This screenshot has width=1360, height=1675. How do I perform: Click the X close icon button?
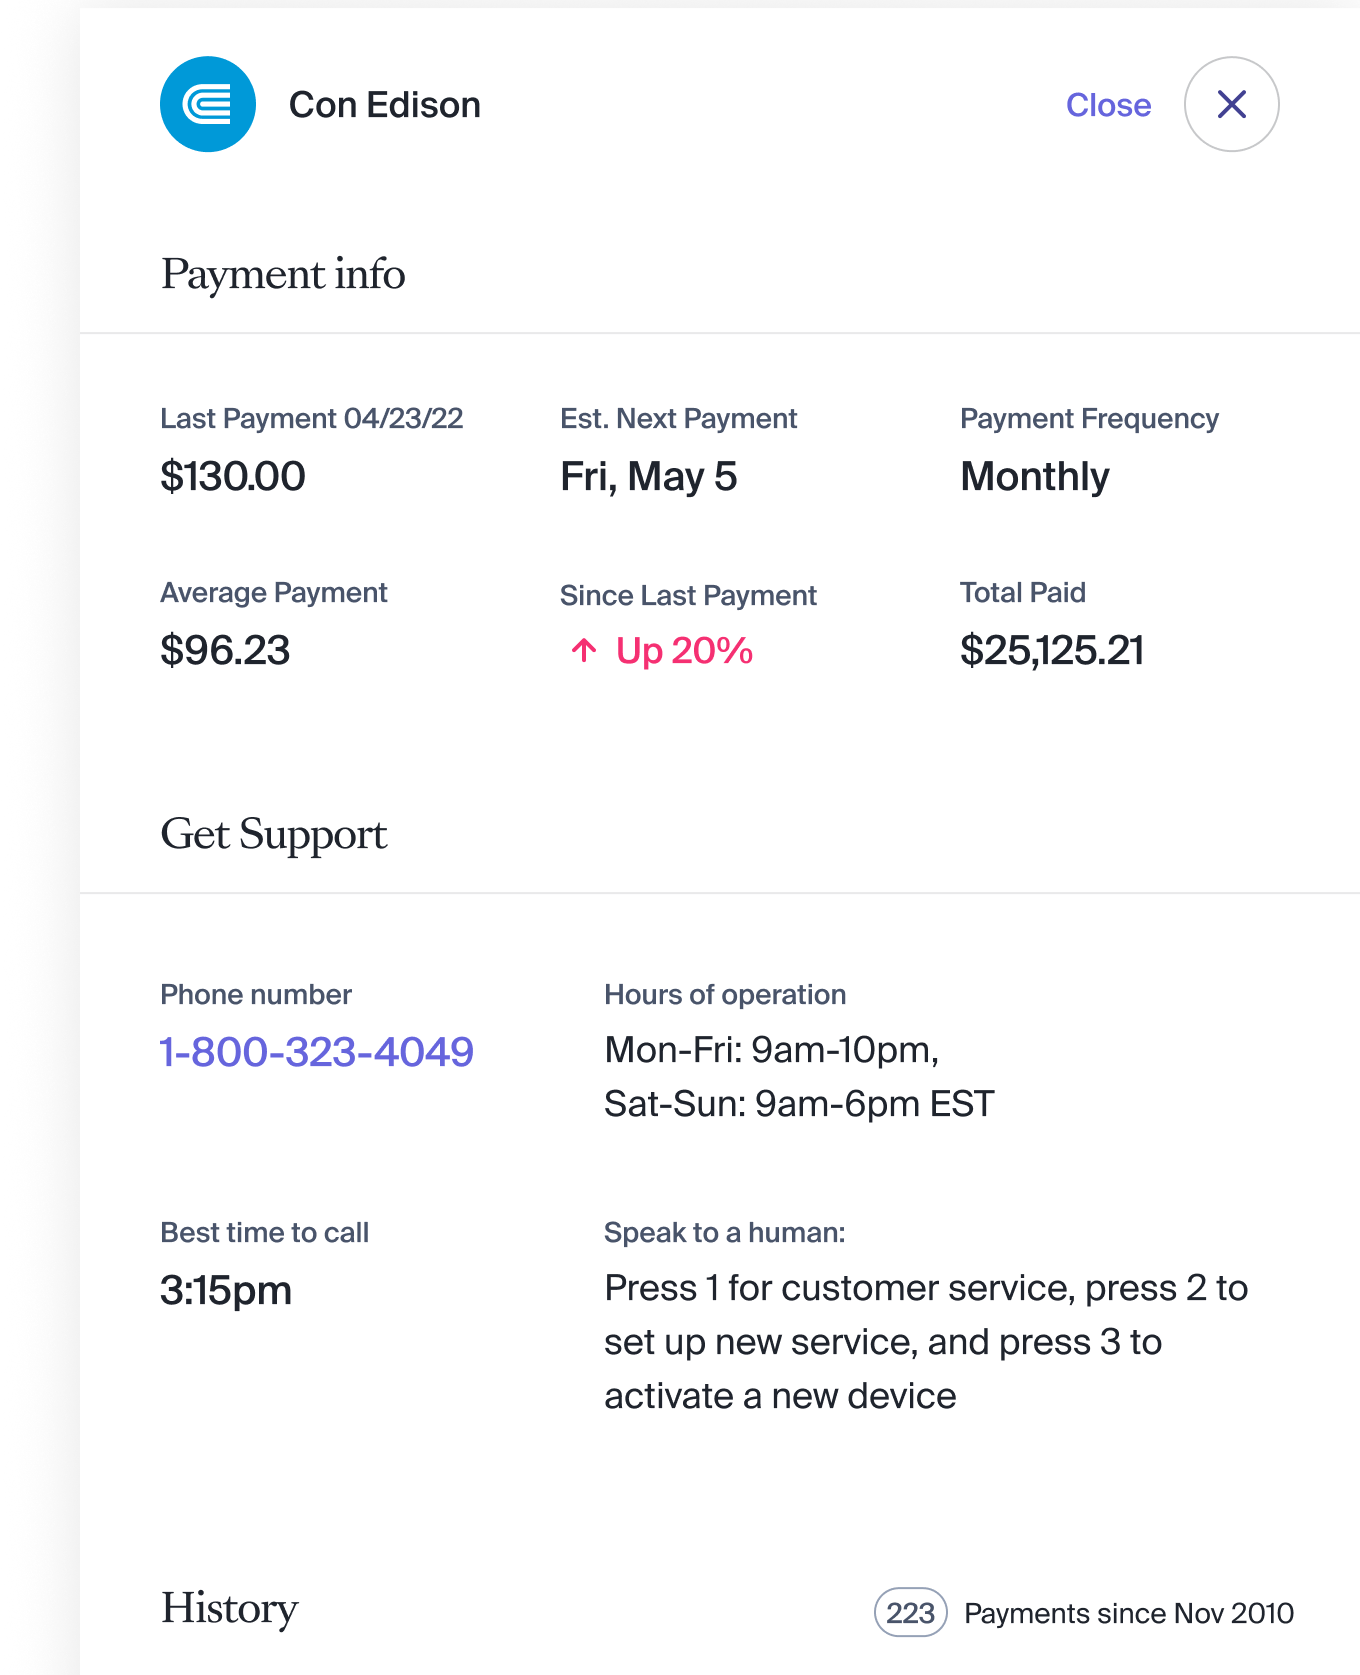coord(1231,104)
